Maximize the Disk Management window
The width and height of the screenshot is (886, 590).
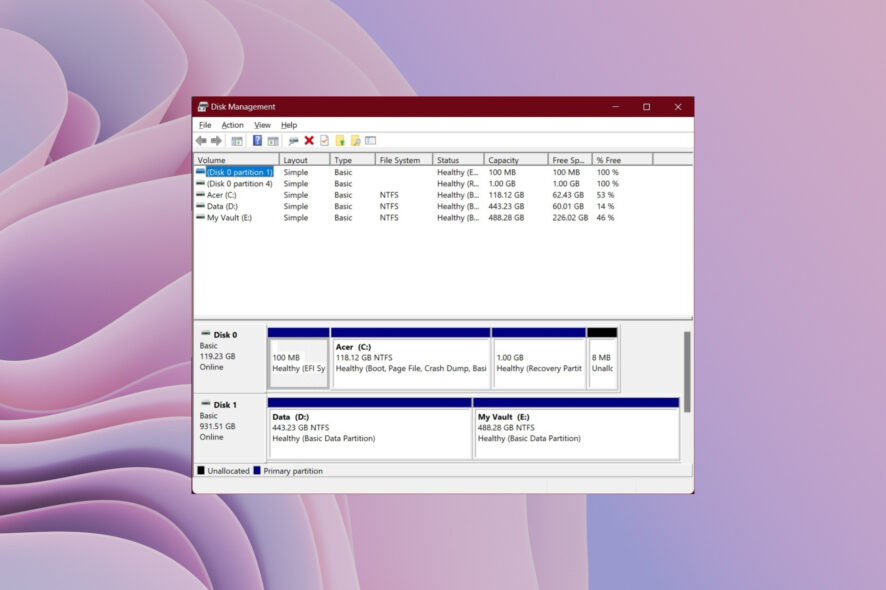[x=646, y=107]
